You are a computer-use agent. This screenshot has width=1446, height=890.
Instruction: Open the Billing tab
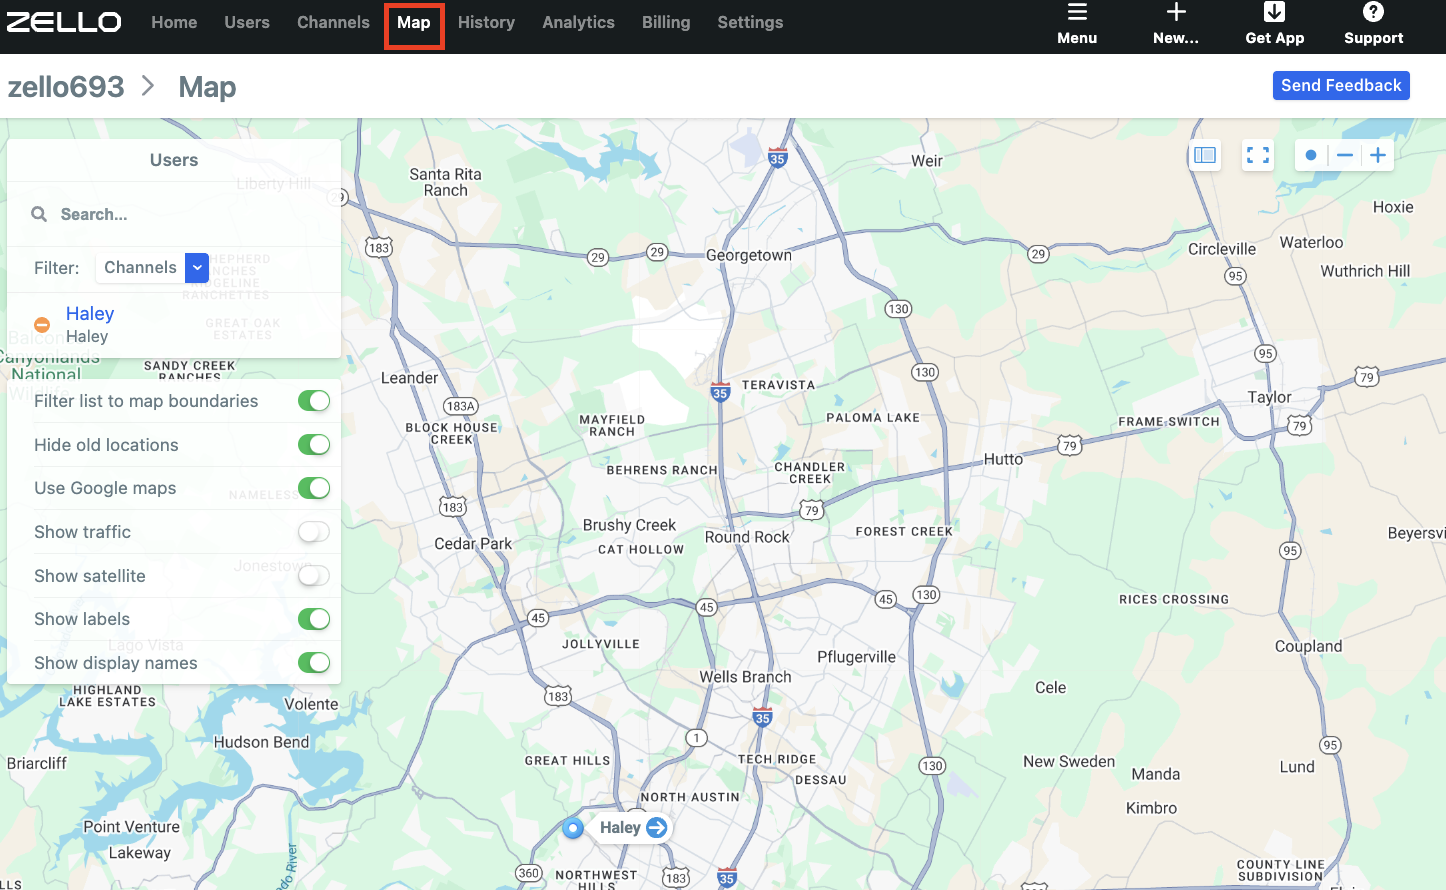pyautogui.click(x=666, y=22)
